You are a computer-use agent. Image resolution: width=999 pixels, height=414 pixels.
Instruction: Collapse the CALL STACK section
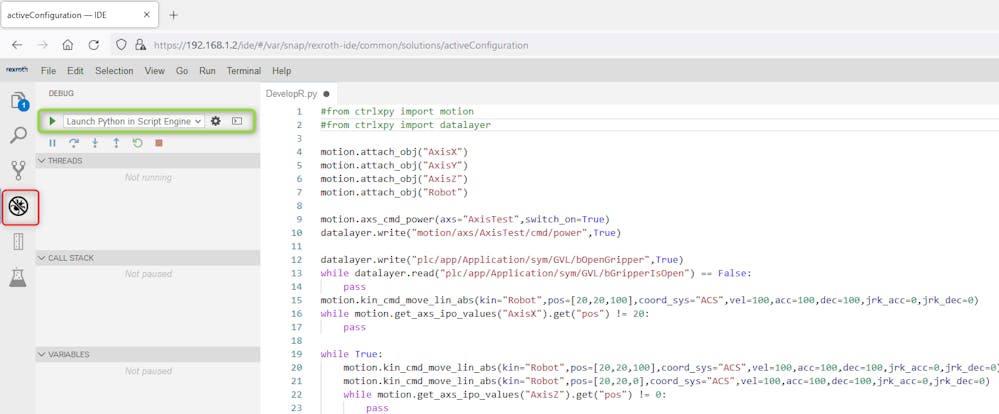pos(70,258)
